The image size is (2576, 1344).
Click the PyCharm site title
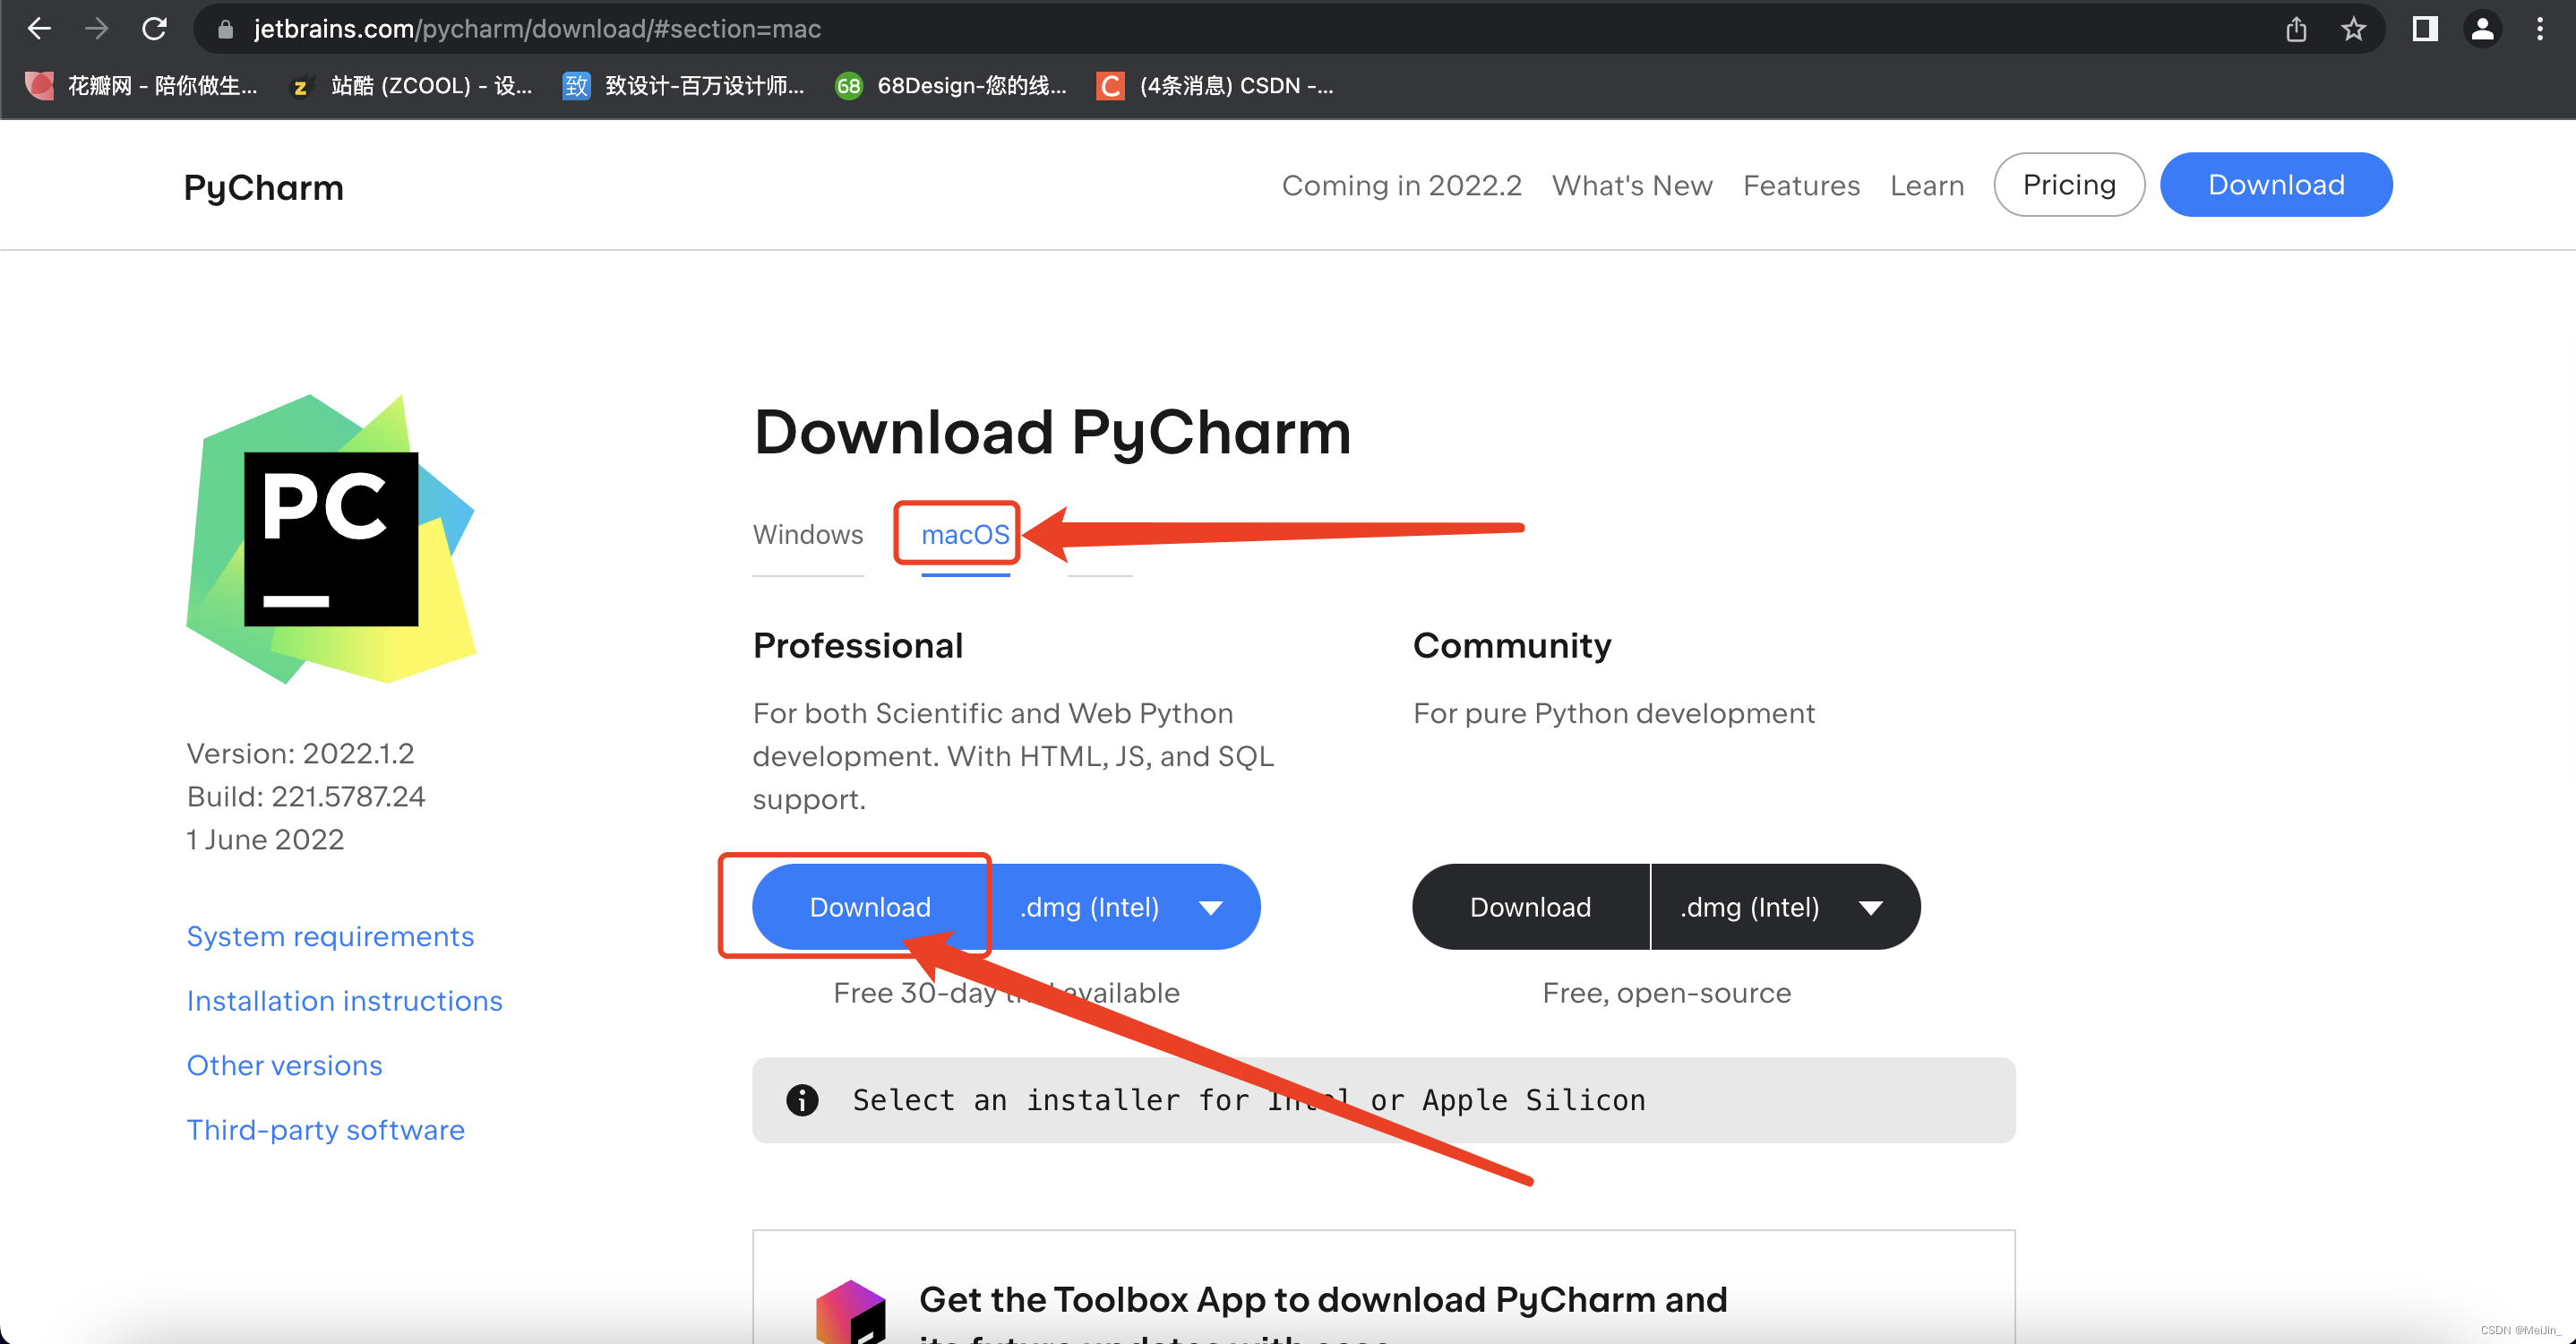(264, 187)
